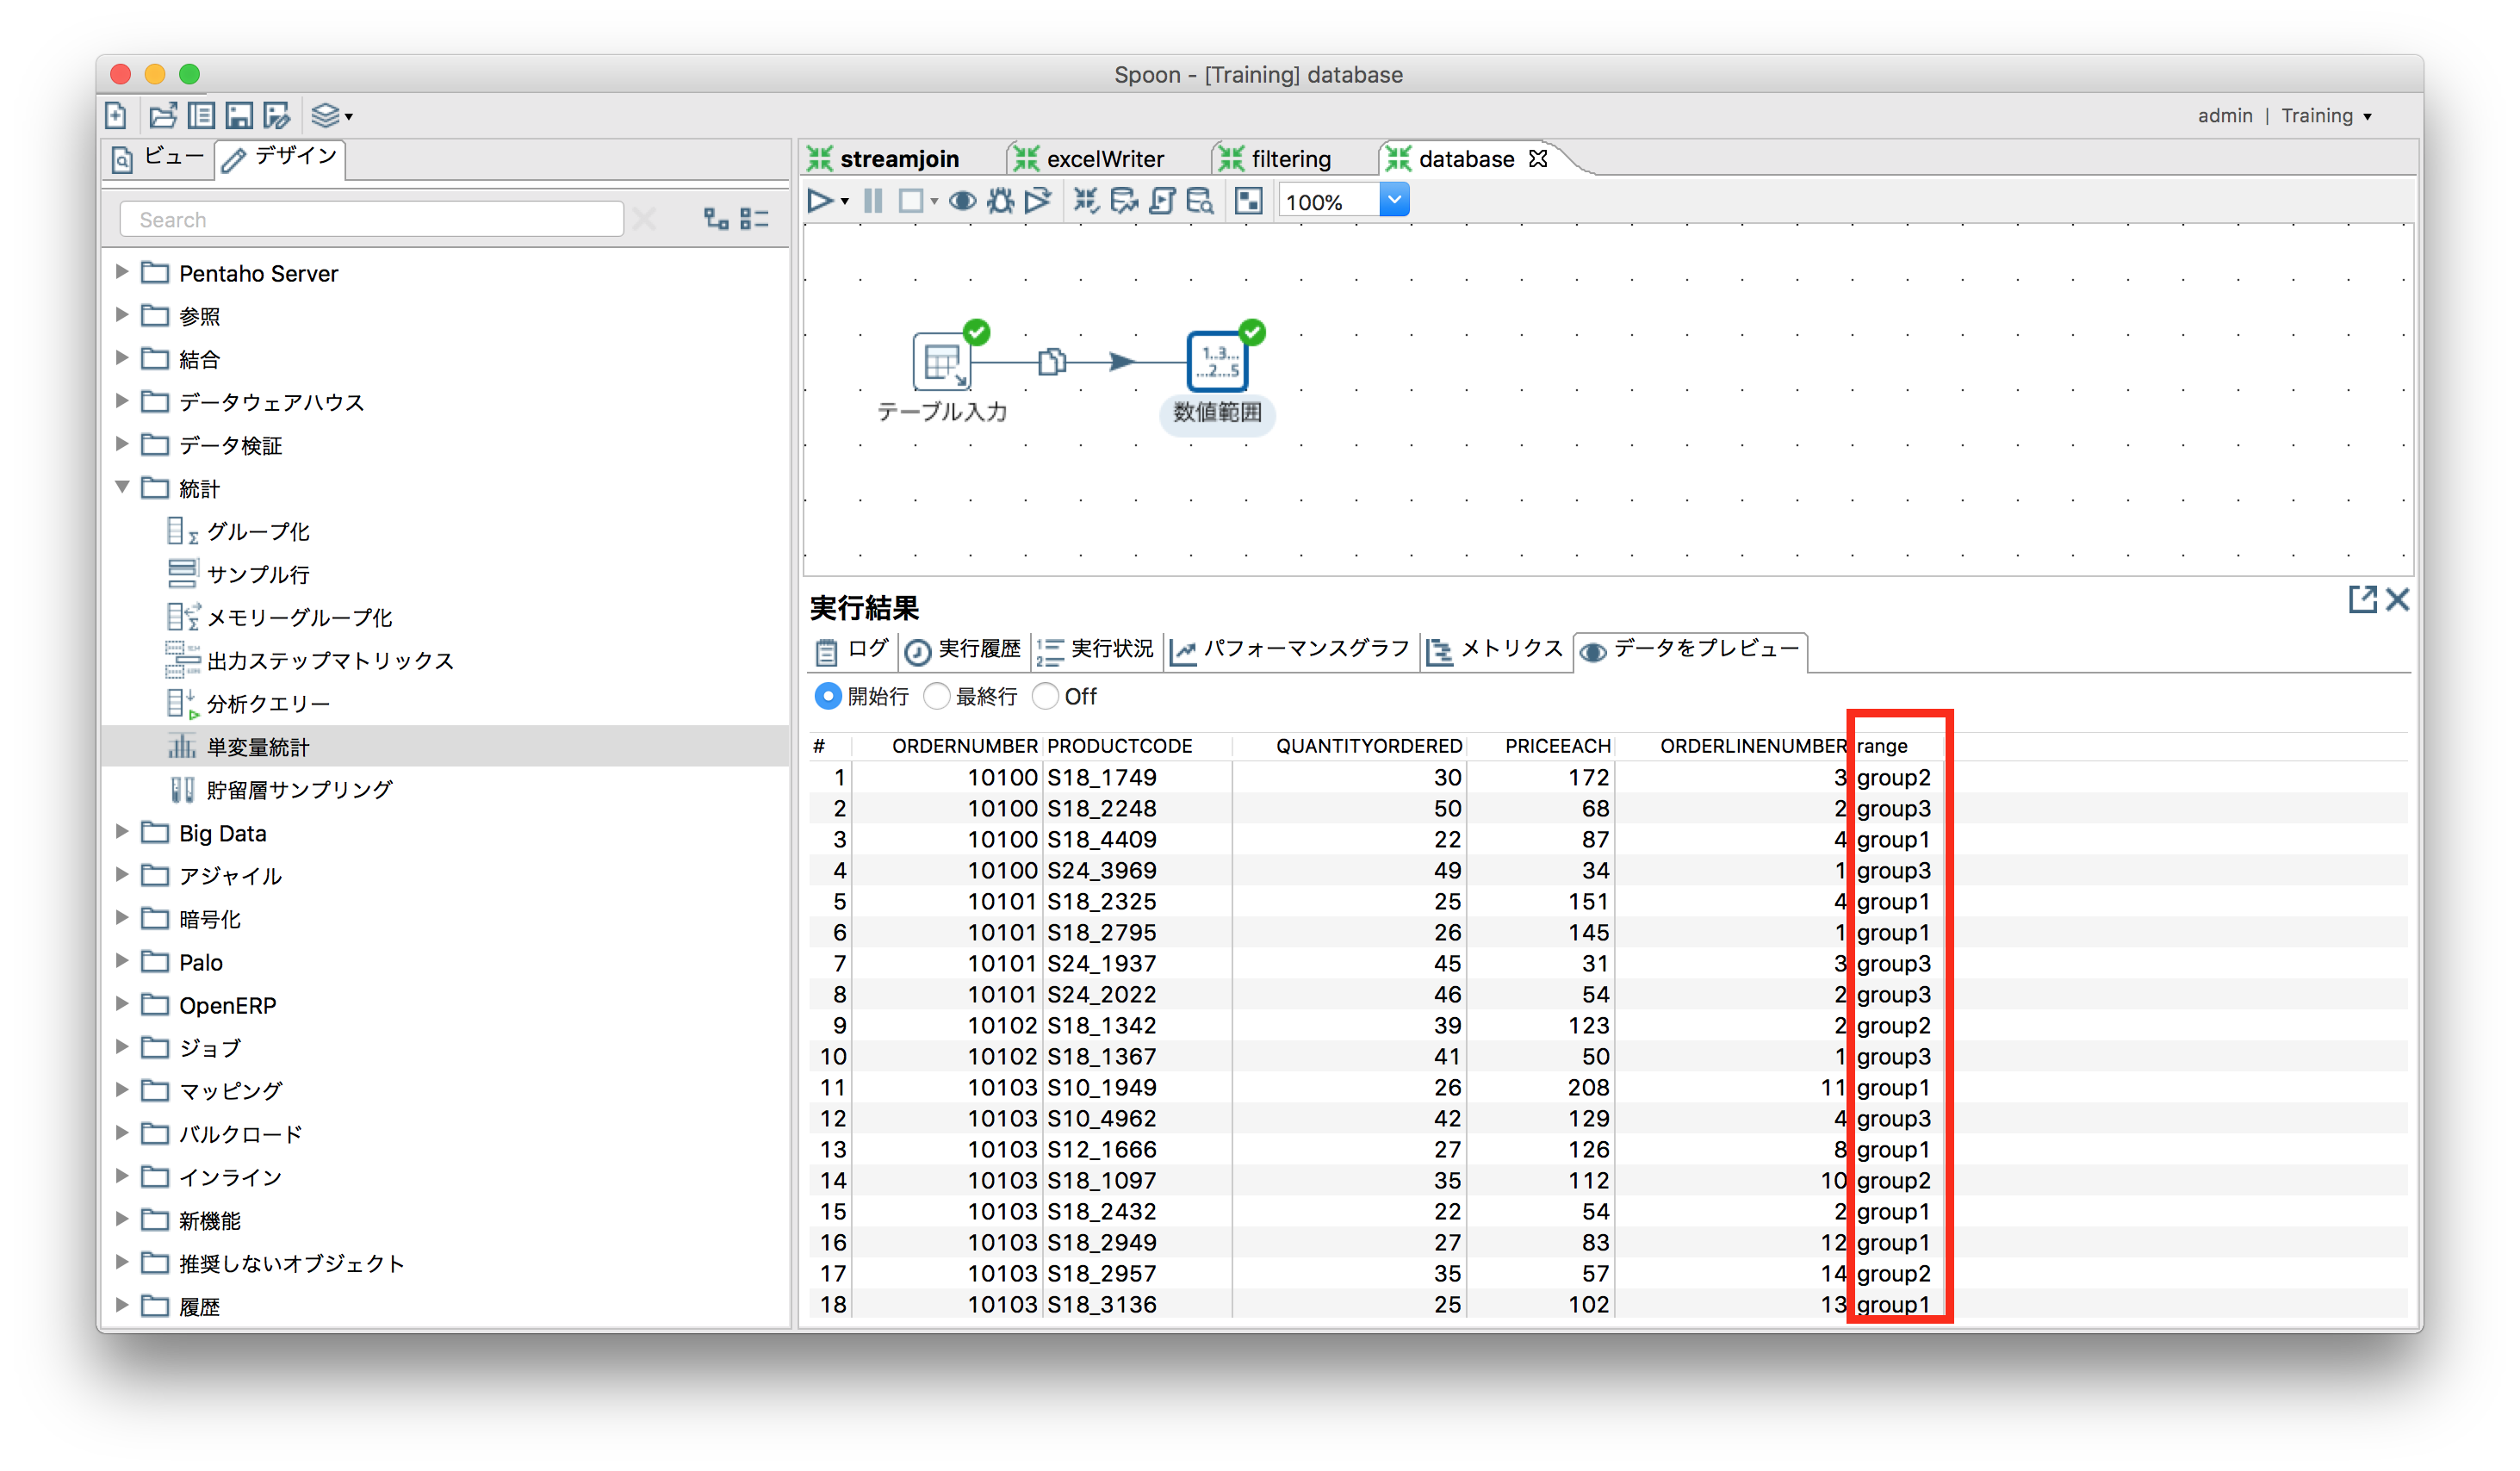Turn preview rows Off
Viewport: 2520px width, 1471px height.
point(1046,696)
